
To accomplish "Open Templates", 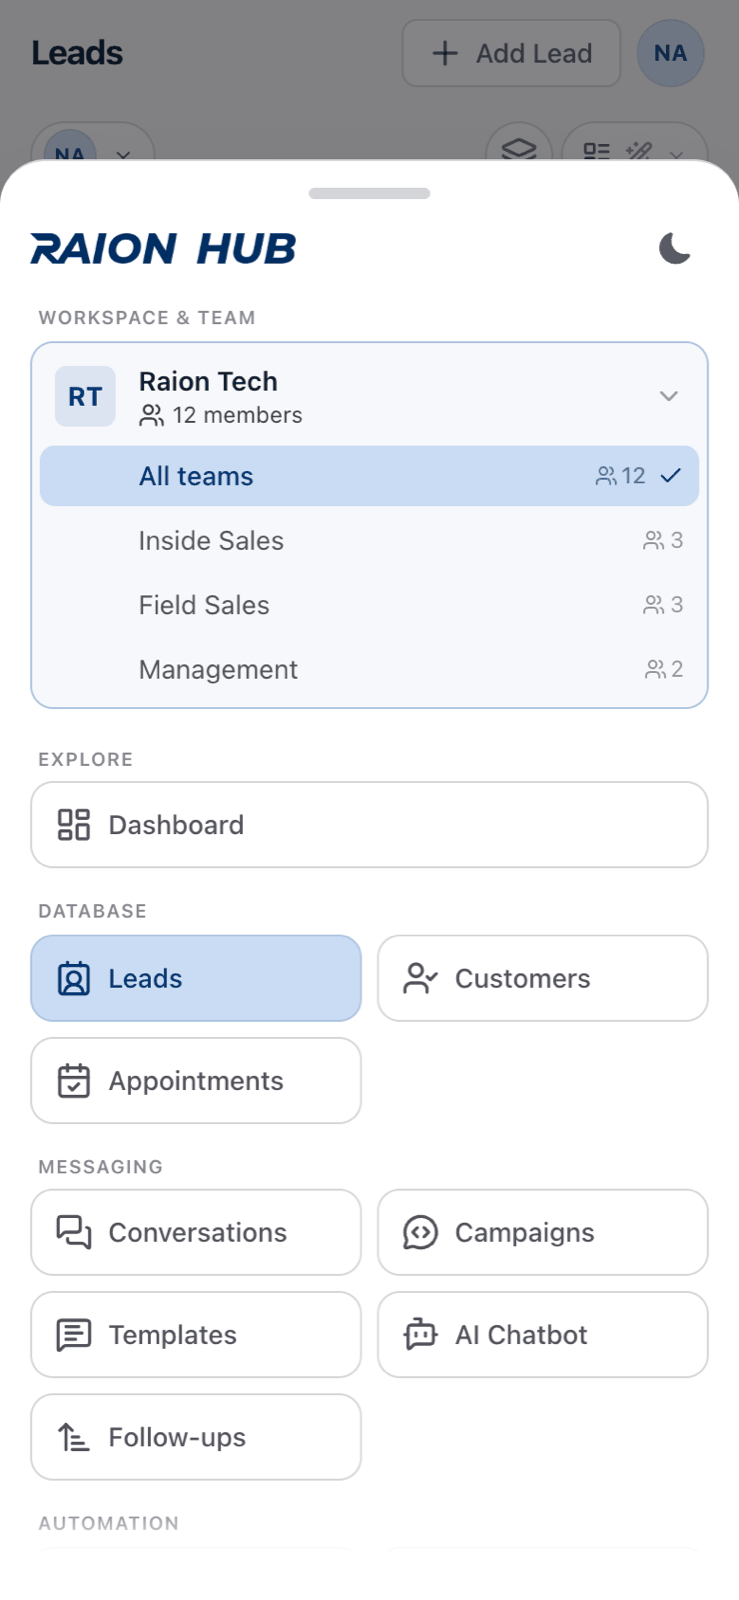I will coord(196,1335).
